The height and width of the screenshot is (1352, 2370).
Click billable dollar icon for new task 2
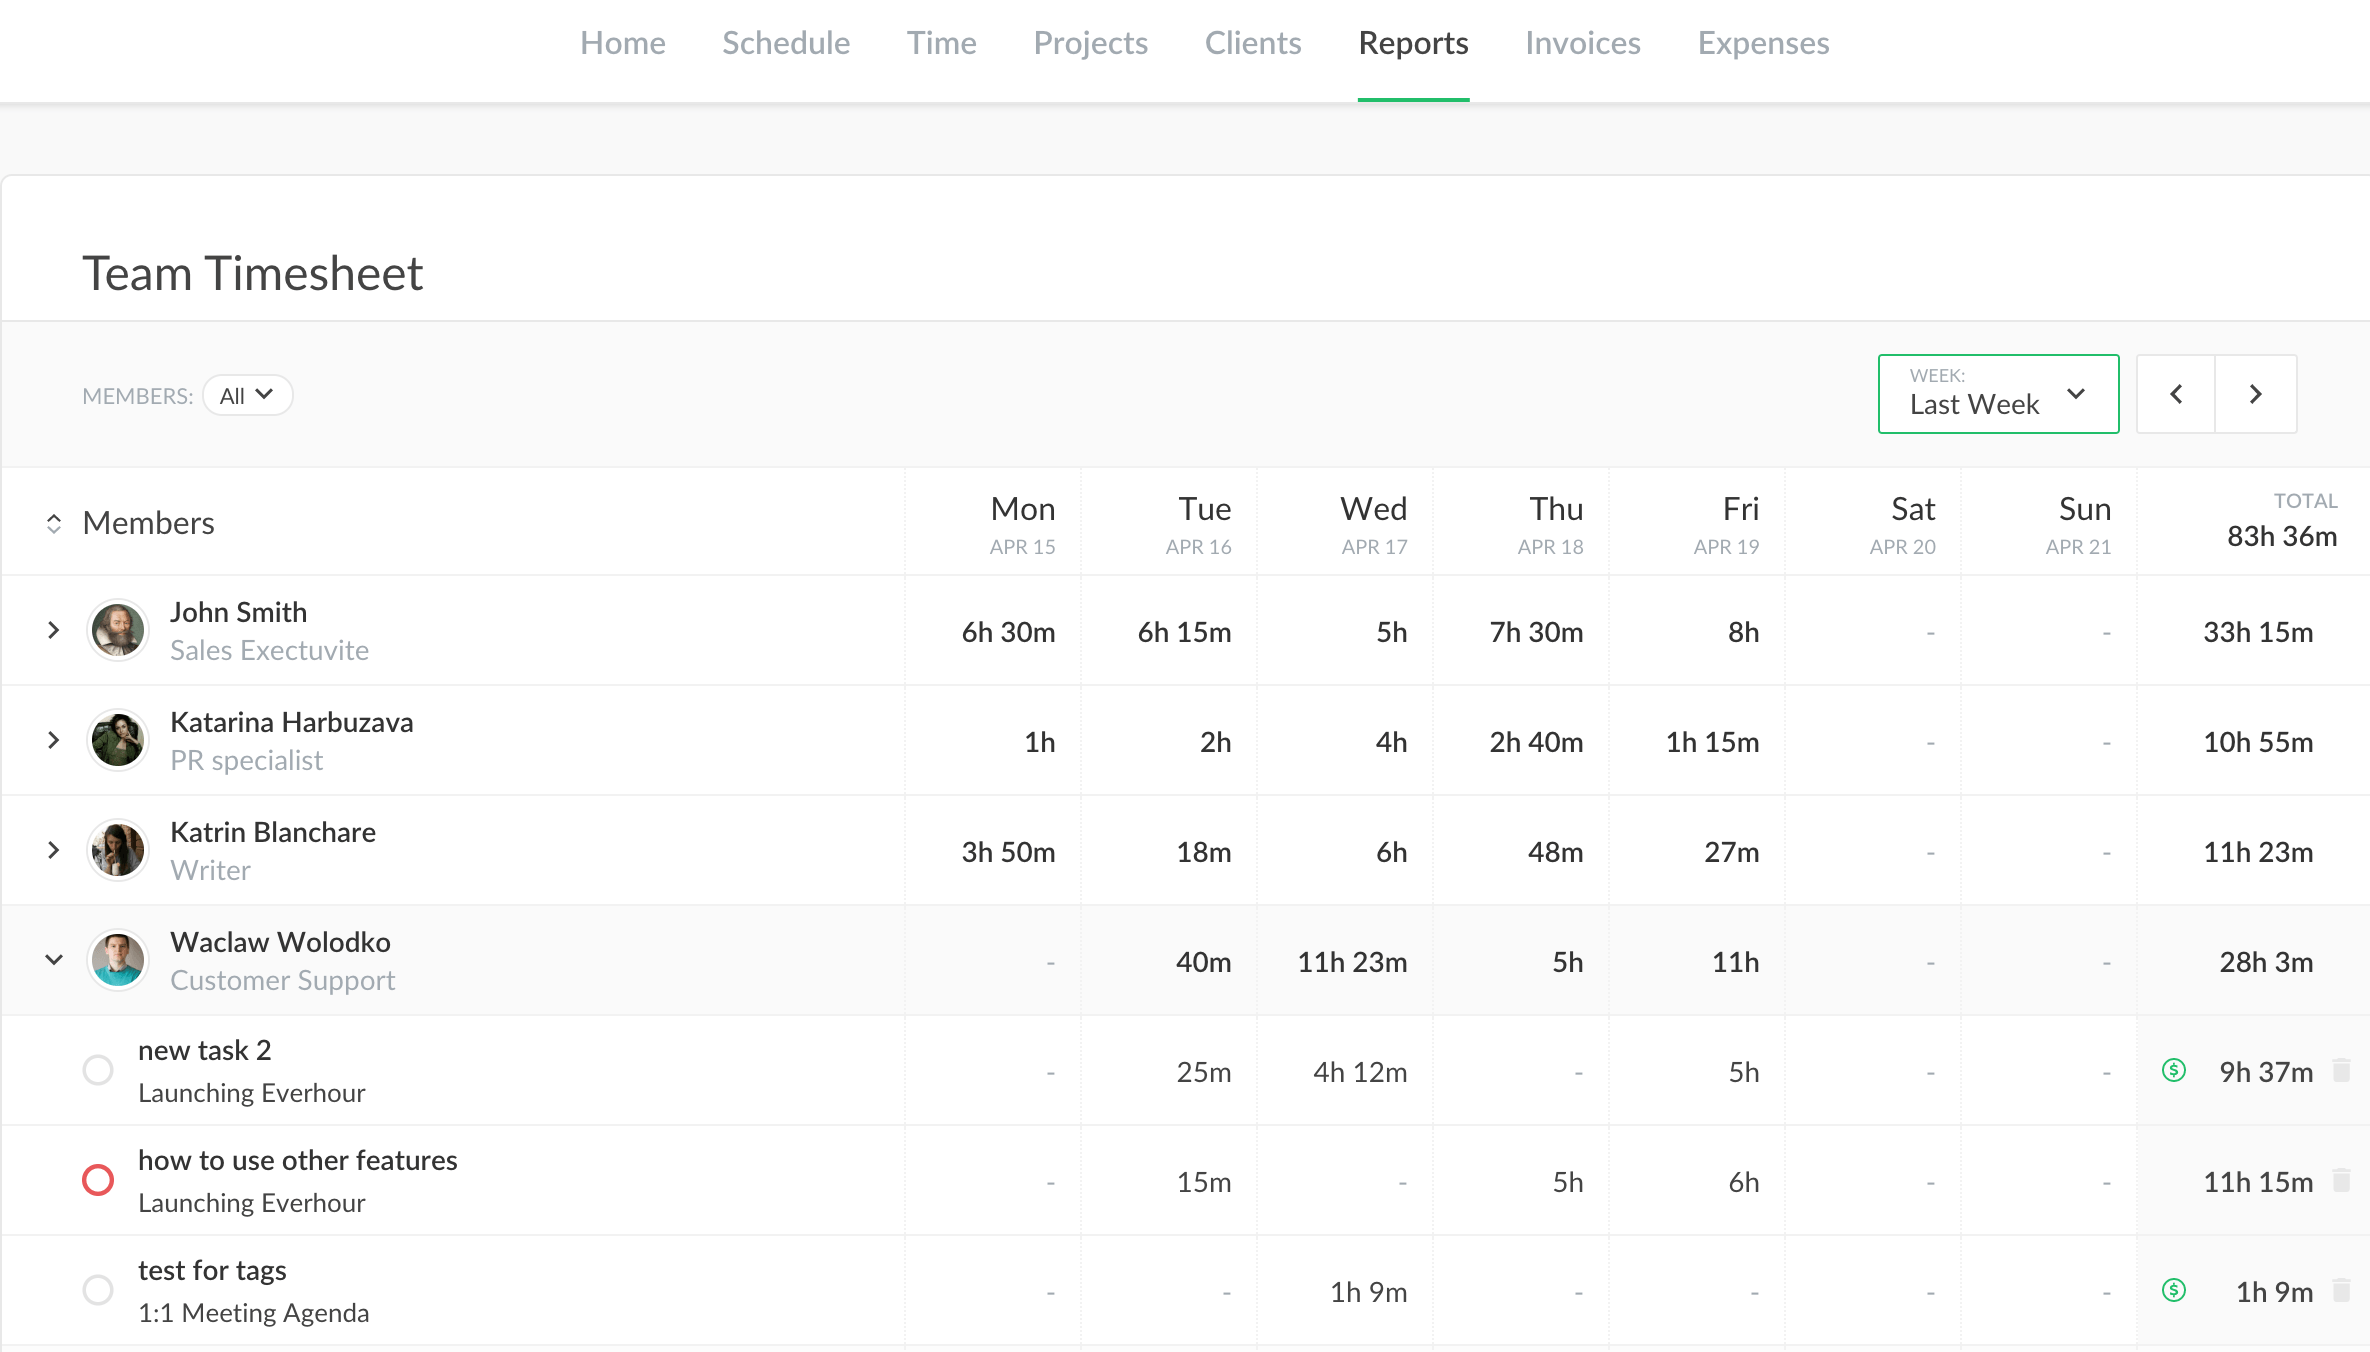2173,1070
